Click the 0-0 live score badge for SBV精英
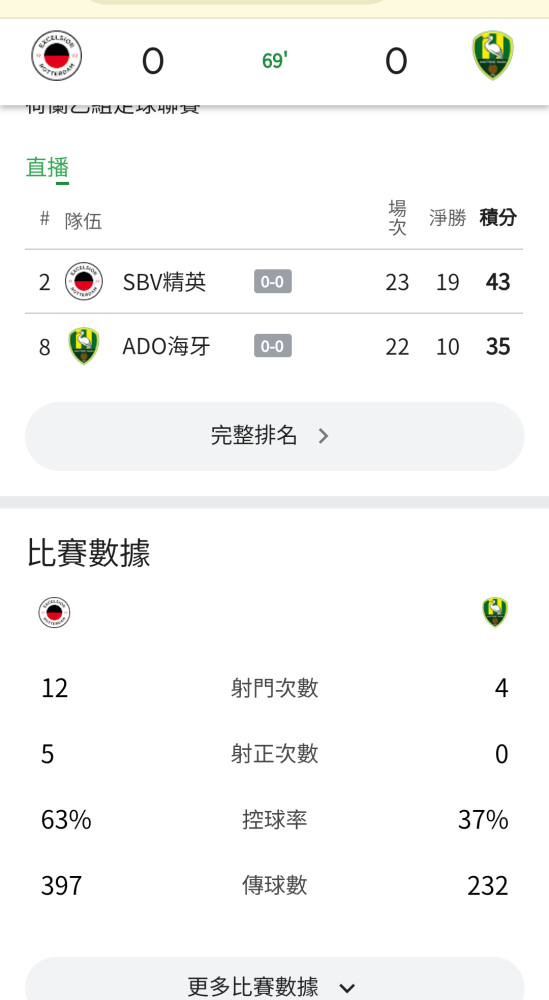This screenshot has height=1000, width=549. (x=272, y=281)
